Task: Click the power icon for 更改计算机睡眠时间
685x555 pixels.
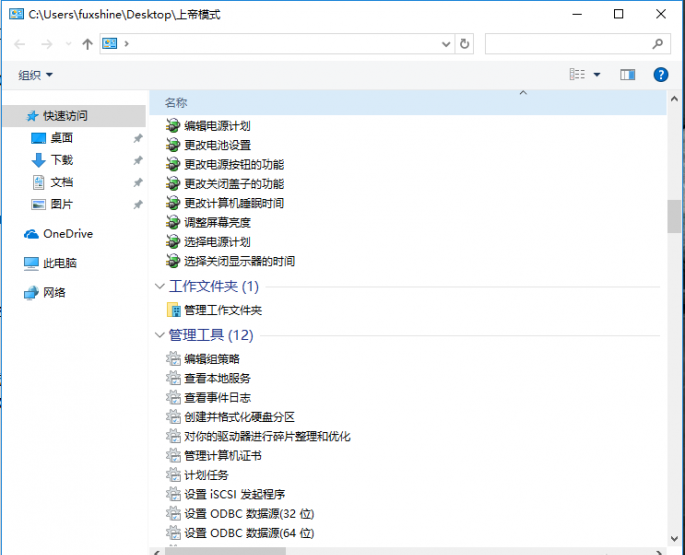Action: [173, 203]
